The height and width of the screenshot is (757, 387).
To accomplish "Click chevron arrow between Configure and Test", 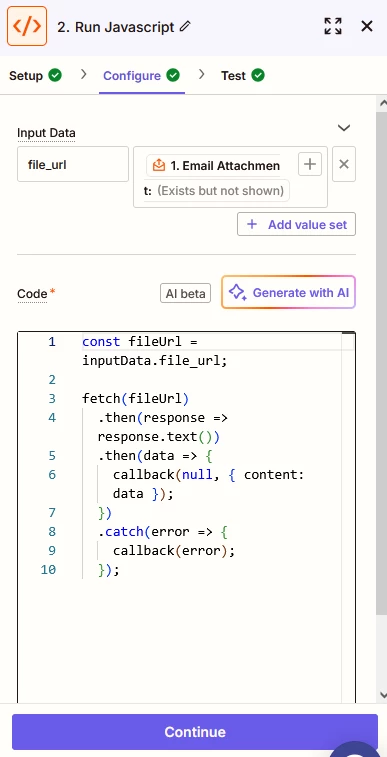I will point(202,74).
